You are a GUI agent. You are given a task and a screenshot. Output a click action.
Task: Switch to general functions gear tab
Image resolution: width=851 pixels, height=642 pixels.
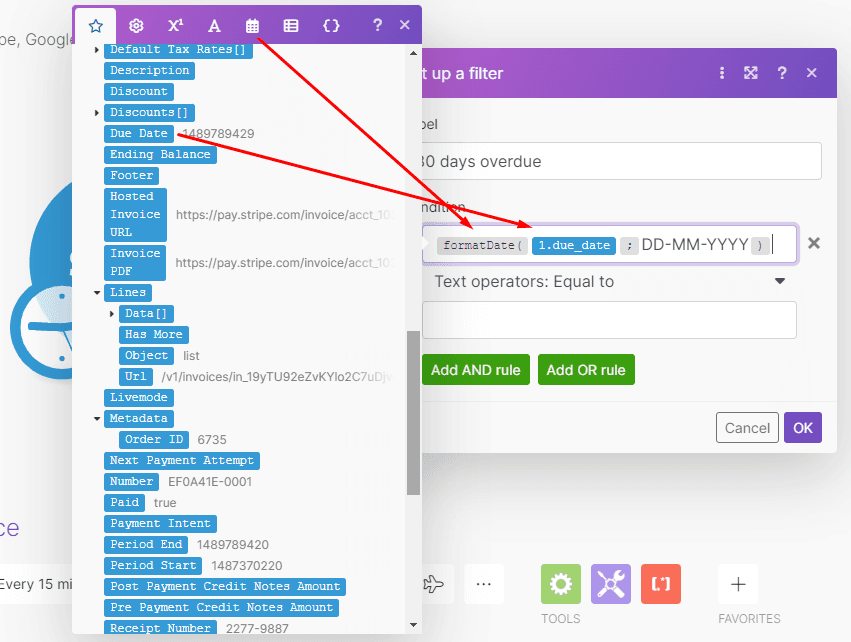(x=136, y=25)
